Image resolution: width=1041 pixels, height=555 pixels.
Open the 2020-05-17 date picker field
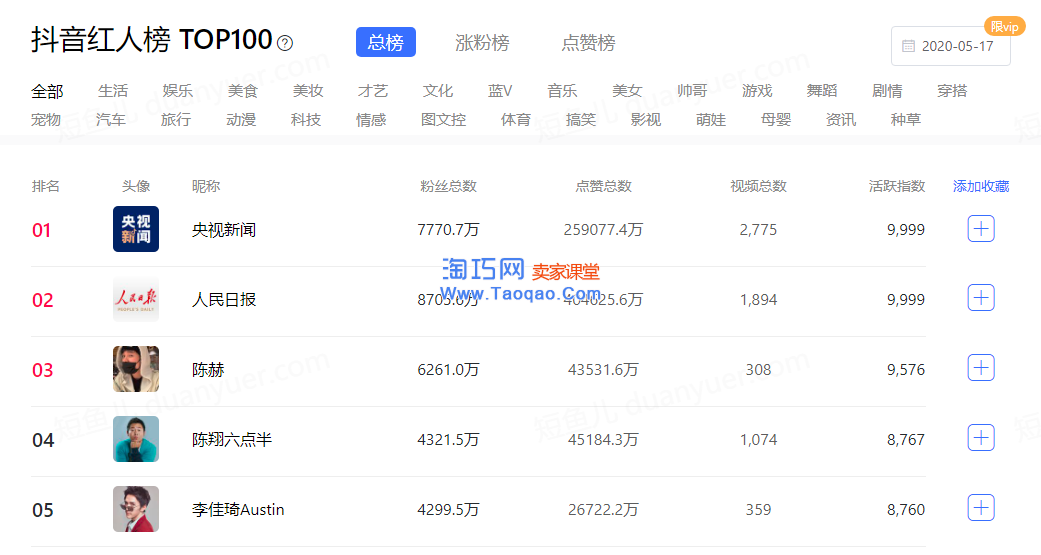click(951, 46)
